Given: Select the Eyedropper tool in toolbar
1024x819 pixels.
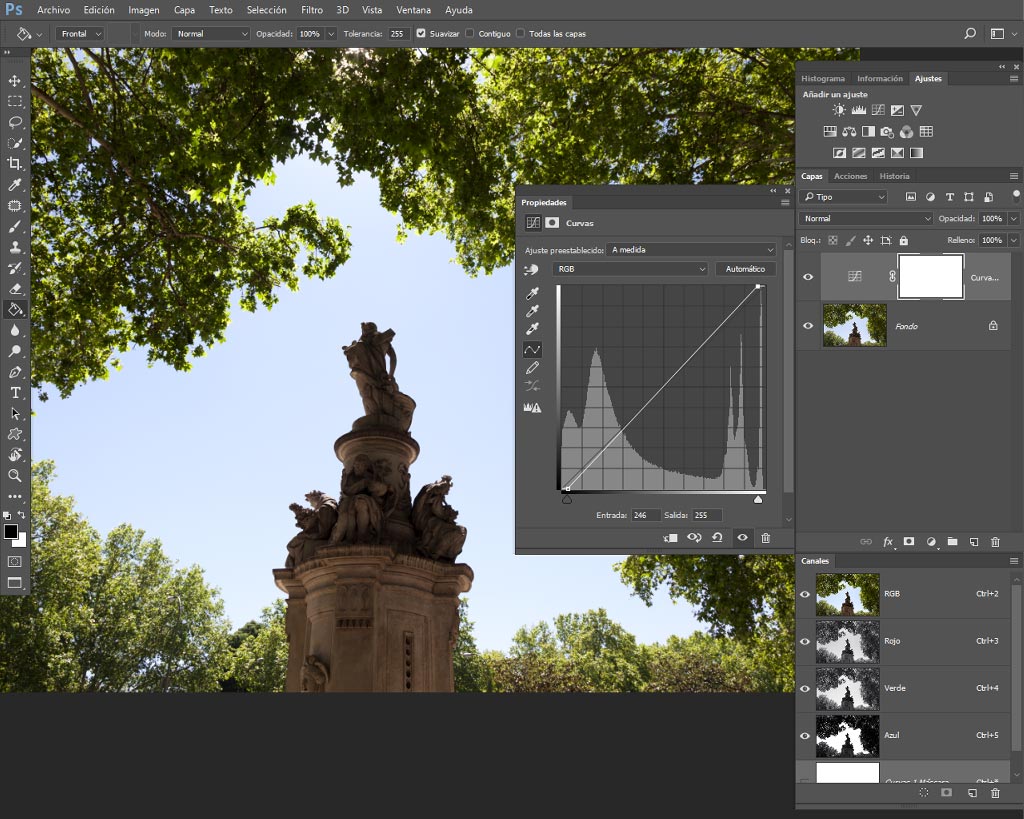Looking at the screenshot, I should tap(14, 185).
